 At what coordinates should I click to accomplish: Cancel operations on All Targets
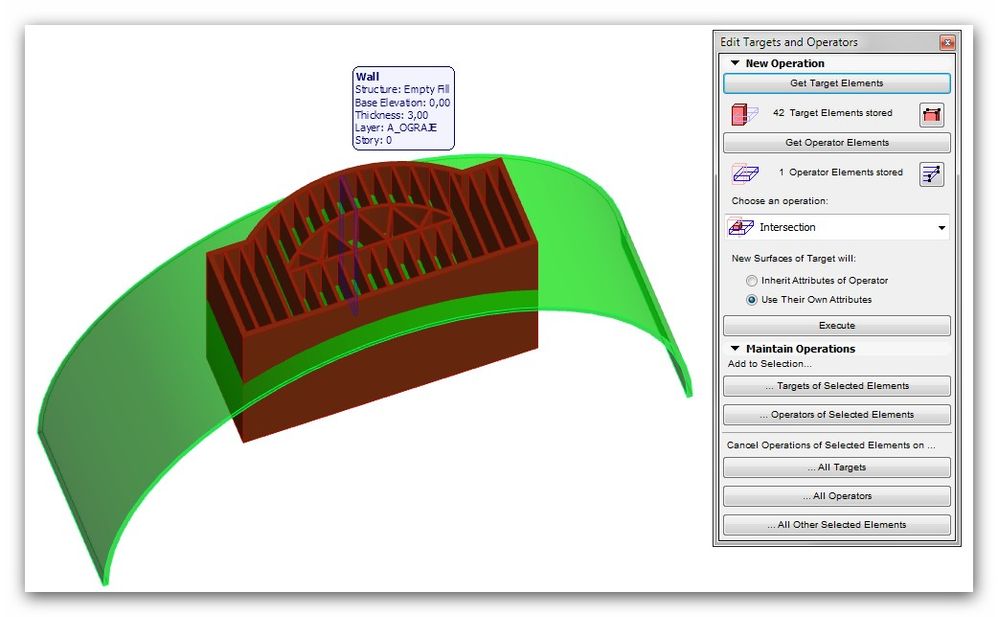click(x=836, y=467)
